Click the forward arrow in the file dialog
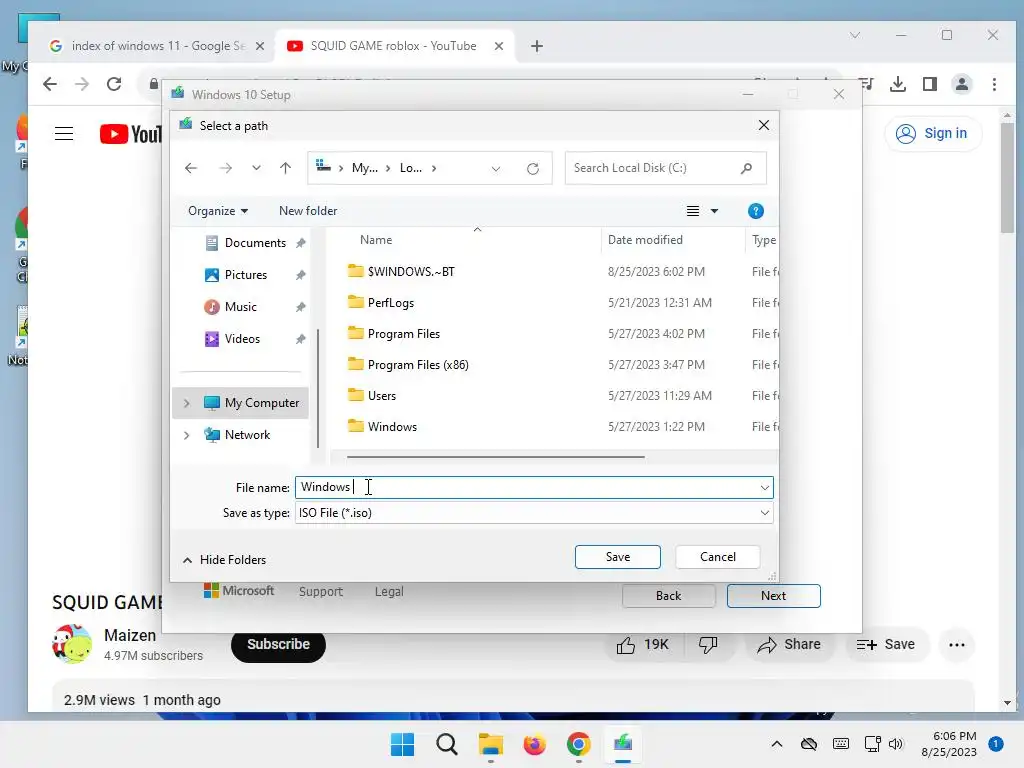Screen dimensions: 1024x768 225,168
